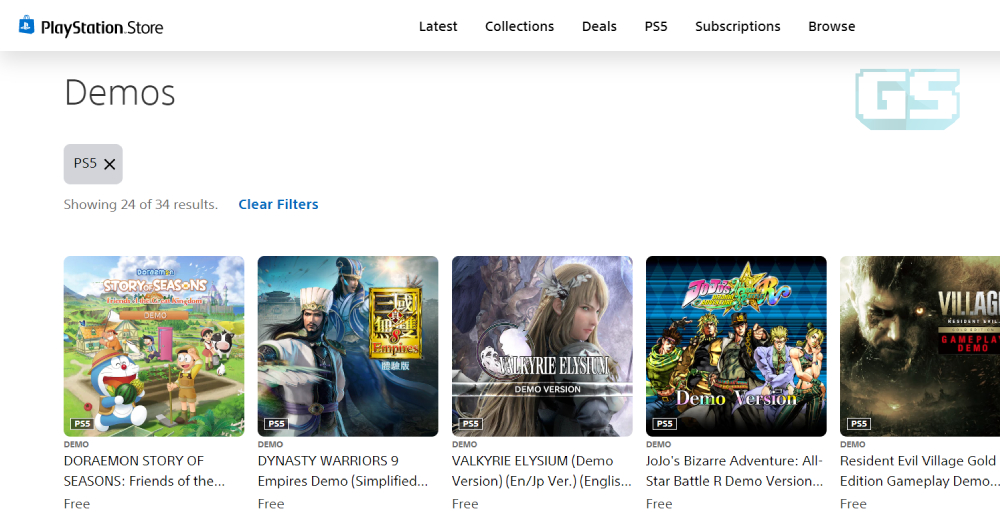
Task: Click the 'Showing 24 of 34 results.' text
Action: pos(140,204)
